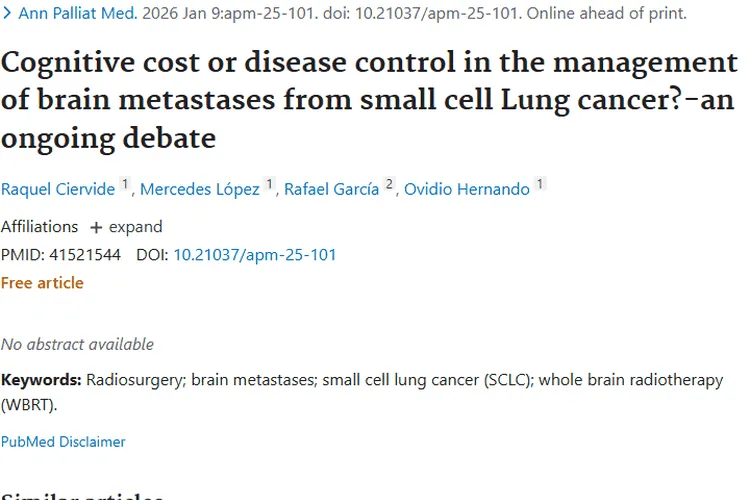This screenshot has height=500, width=750.
Task: Click the orange Free article label
Action: [x=42, y=283]
